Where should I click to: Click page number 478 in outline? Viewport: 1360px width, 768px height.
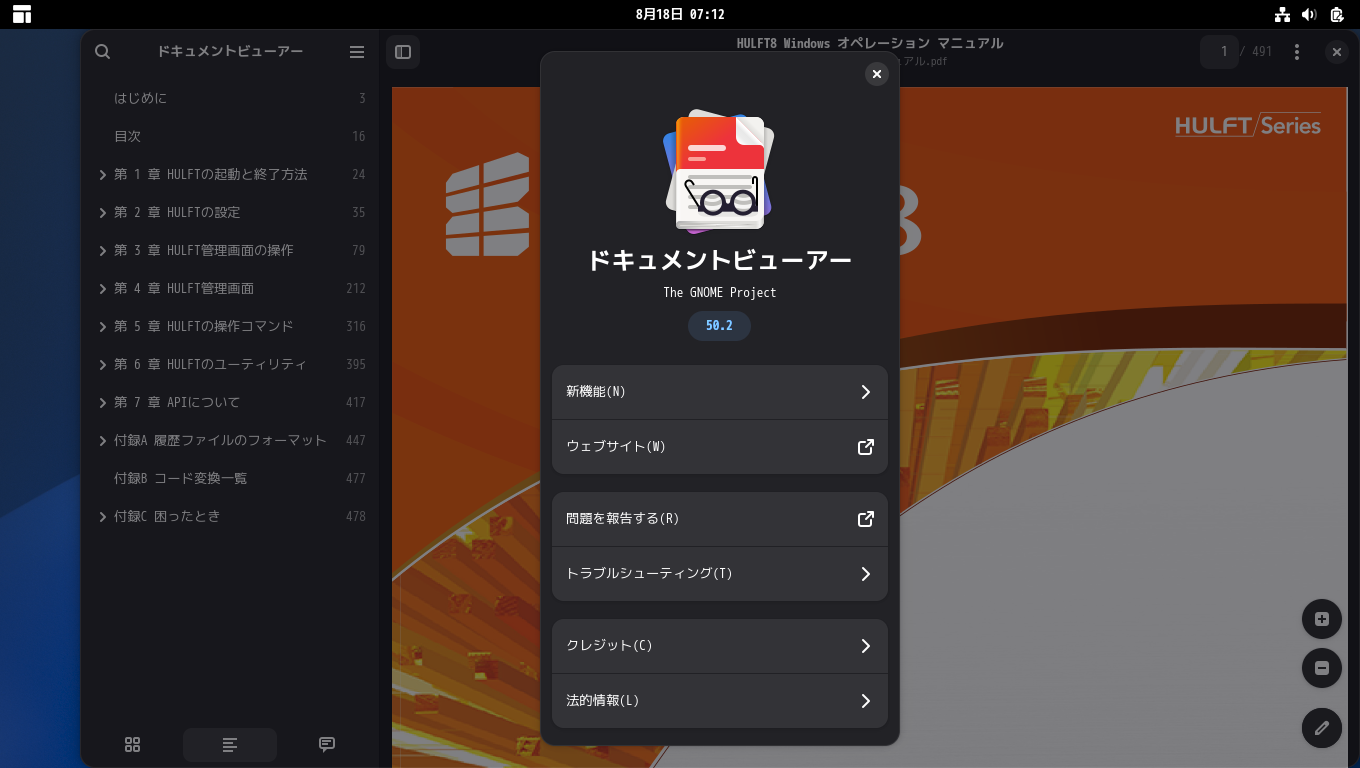[356, 517]
